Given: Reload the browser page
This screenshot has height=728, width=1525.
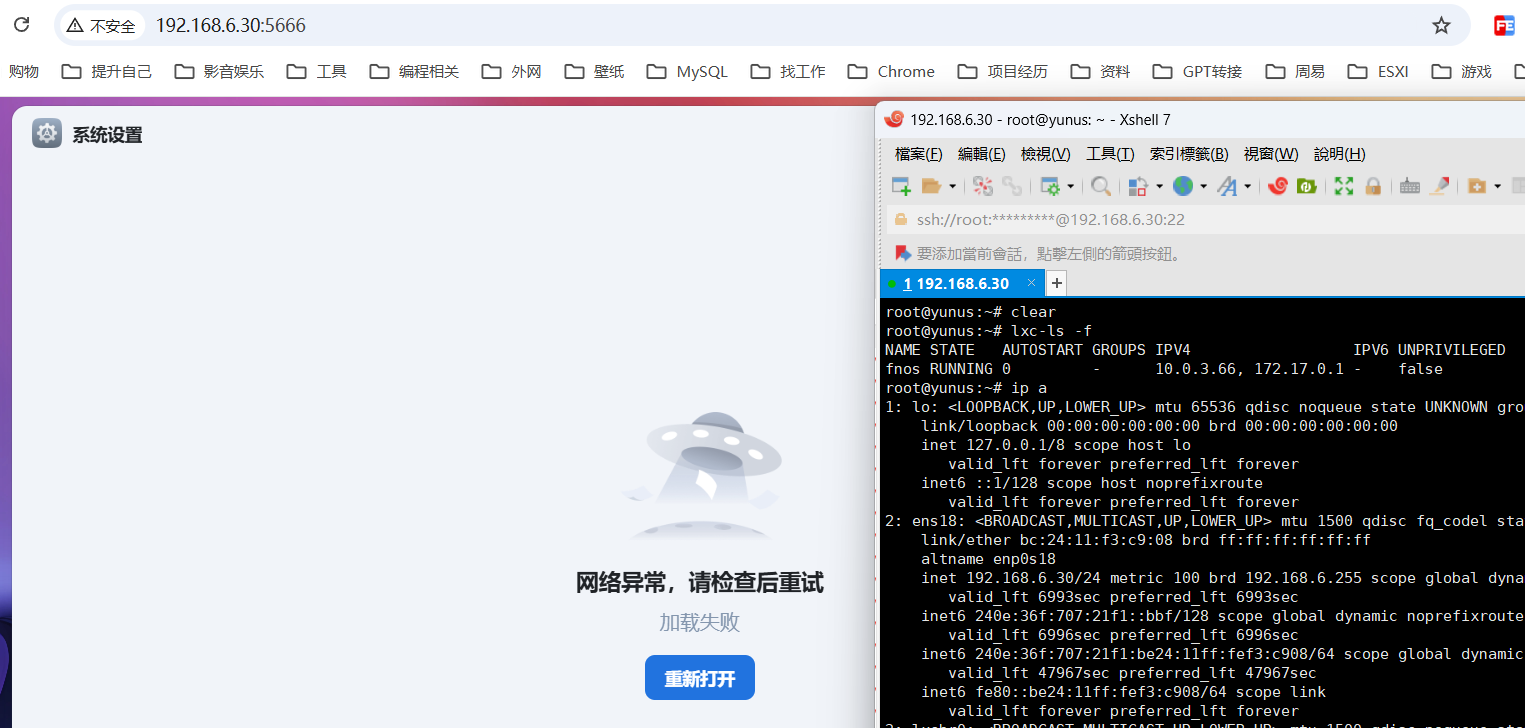Looking at the screenshot, I should (21, 25).
